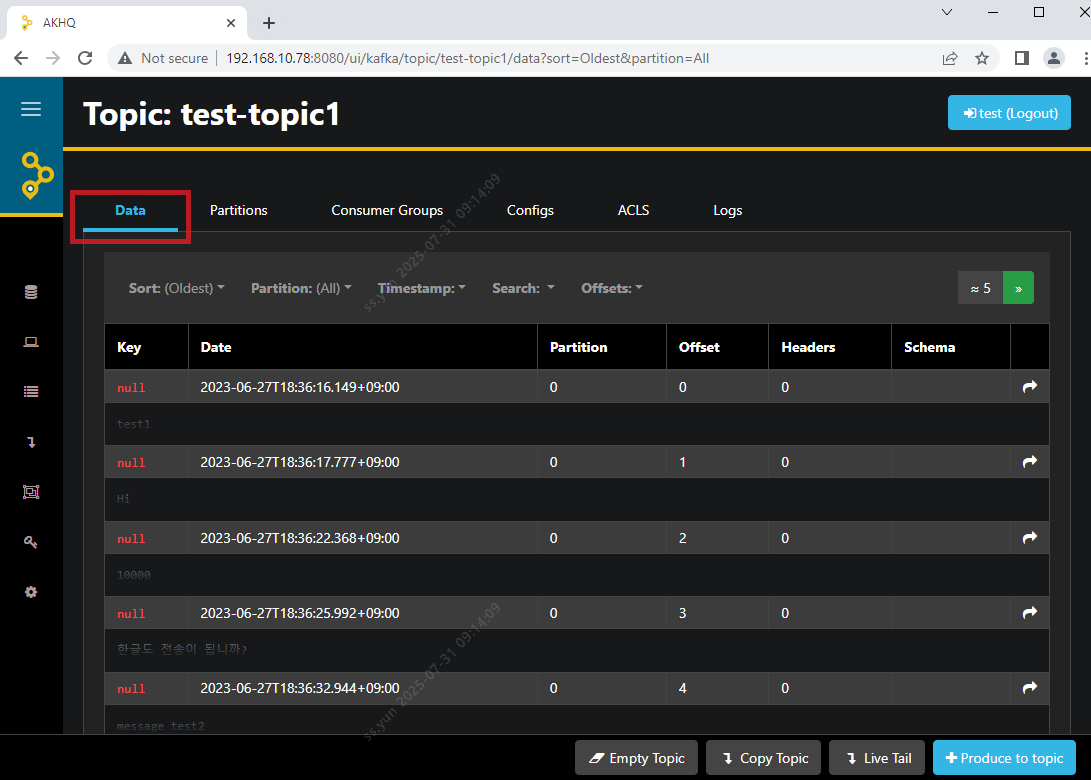
Task: Switch to the Partitions tab
Action: [x=238, y=210]
